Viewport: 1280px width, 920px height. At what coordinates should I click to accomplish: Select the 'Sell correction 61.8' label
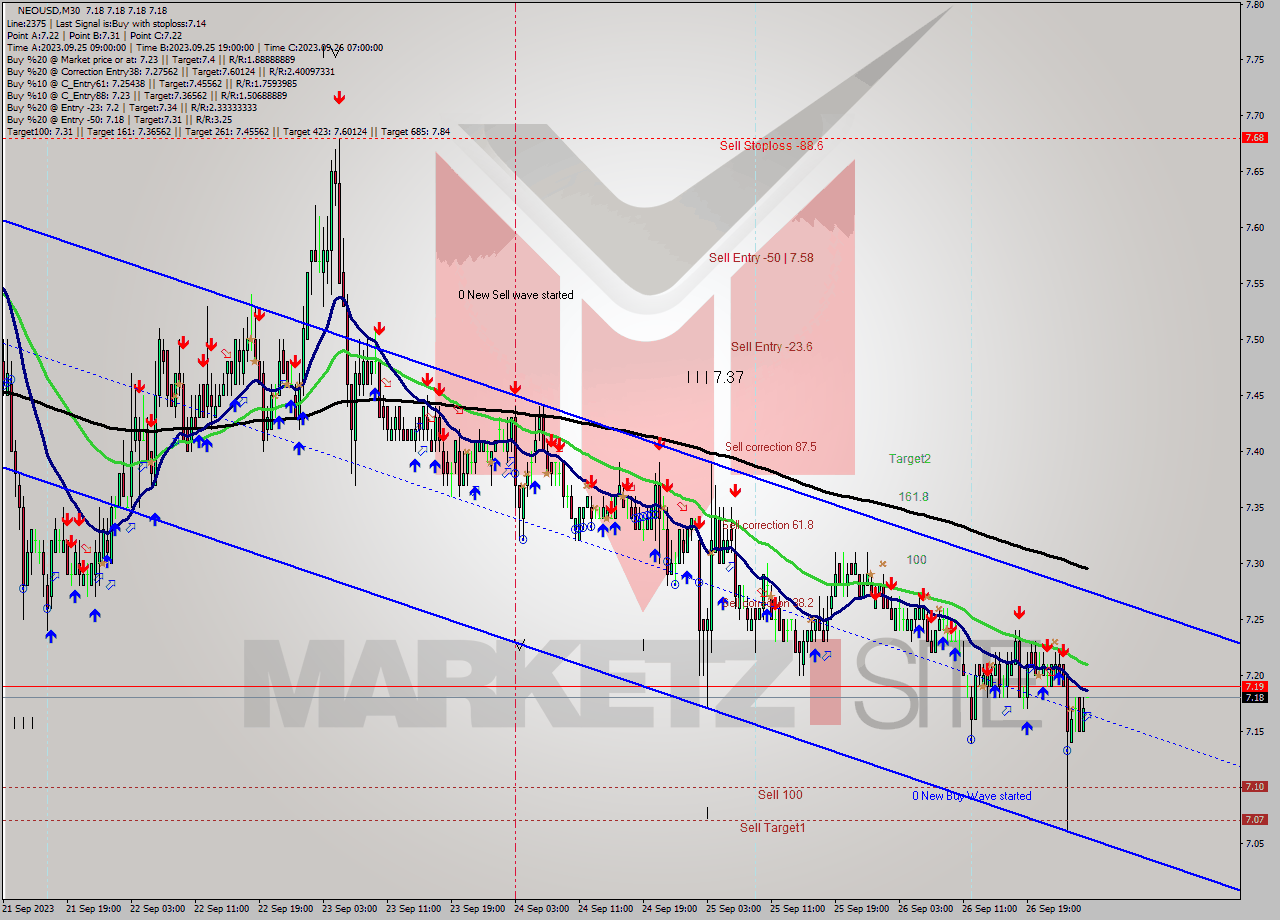[768, 525]
